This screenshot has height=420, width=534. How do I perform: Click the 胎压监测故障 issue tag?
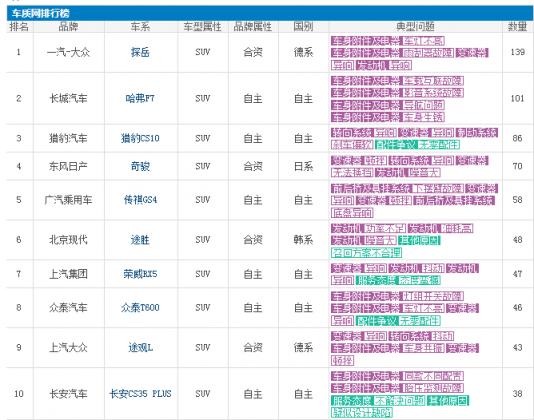[x=433, y=388]
